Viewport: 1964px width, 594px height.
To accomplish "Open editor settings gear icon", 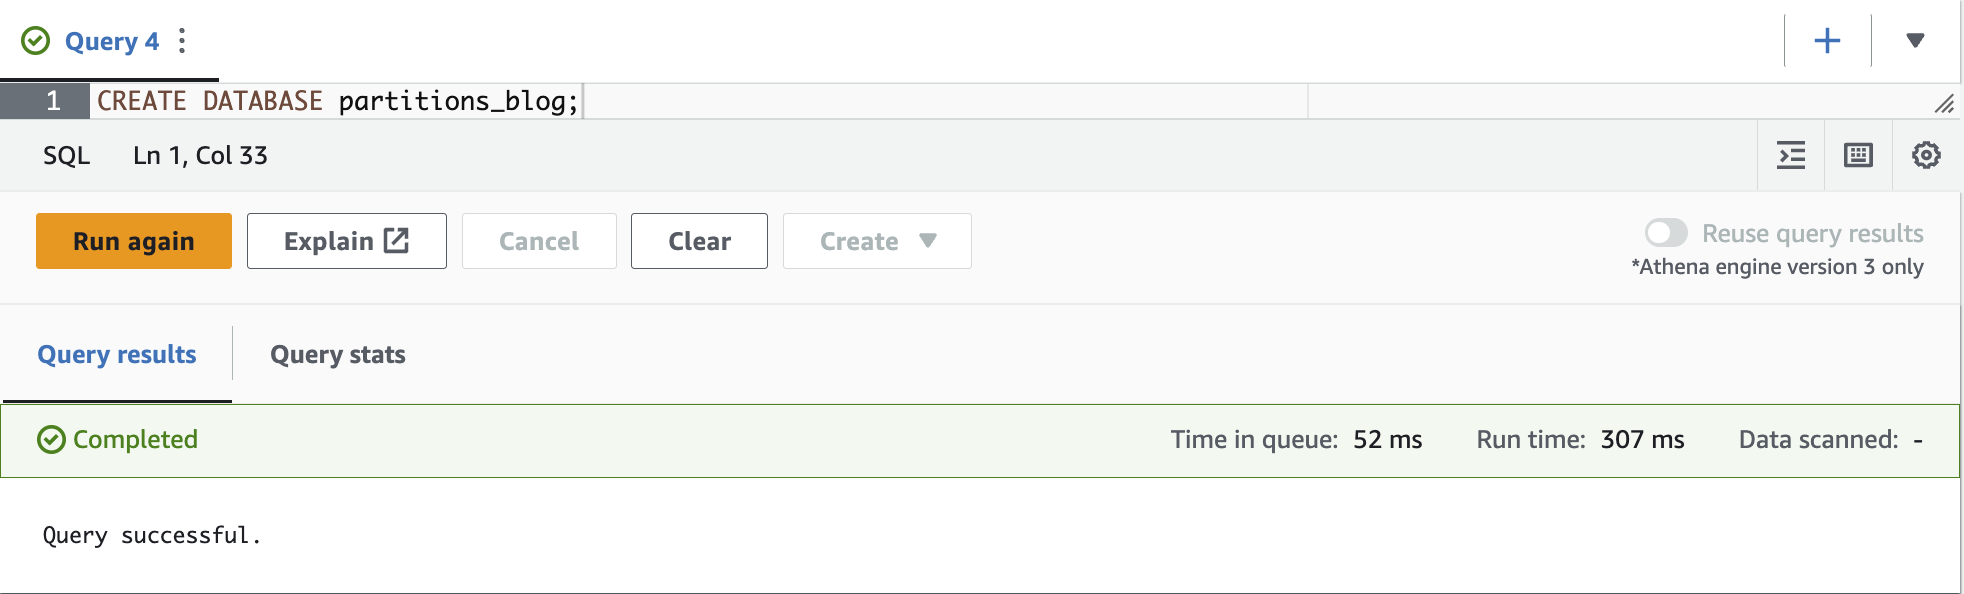I will point(1926,155).
